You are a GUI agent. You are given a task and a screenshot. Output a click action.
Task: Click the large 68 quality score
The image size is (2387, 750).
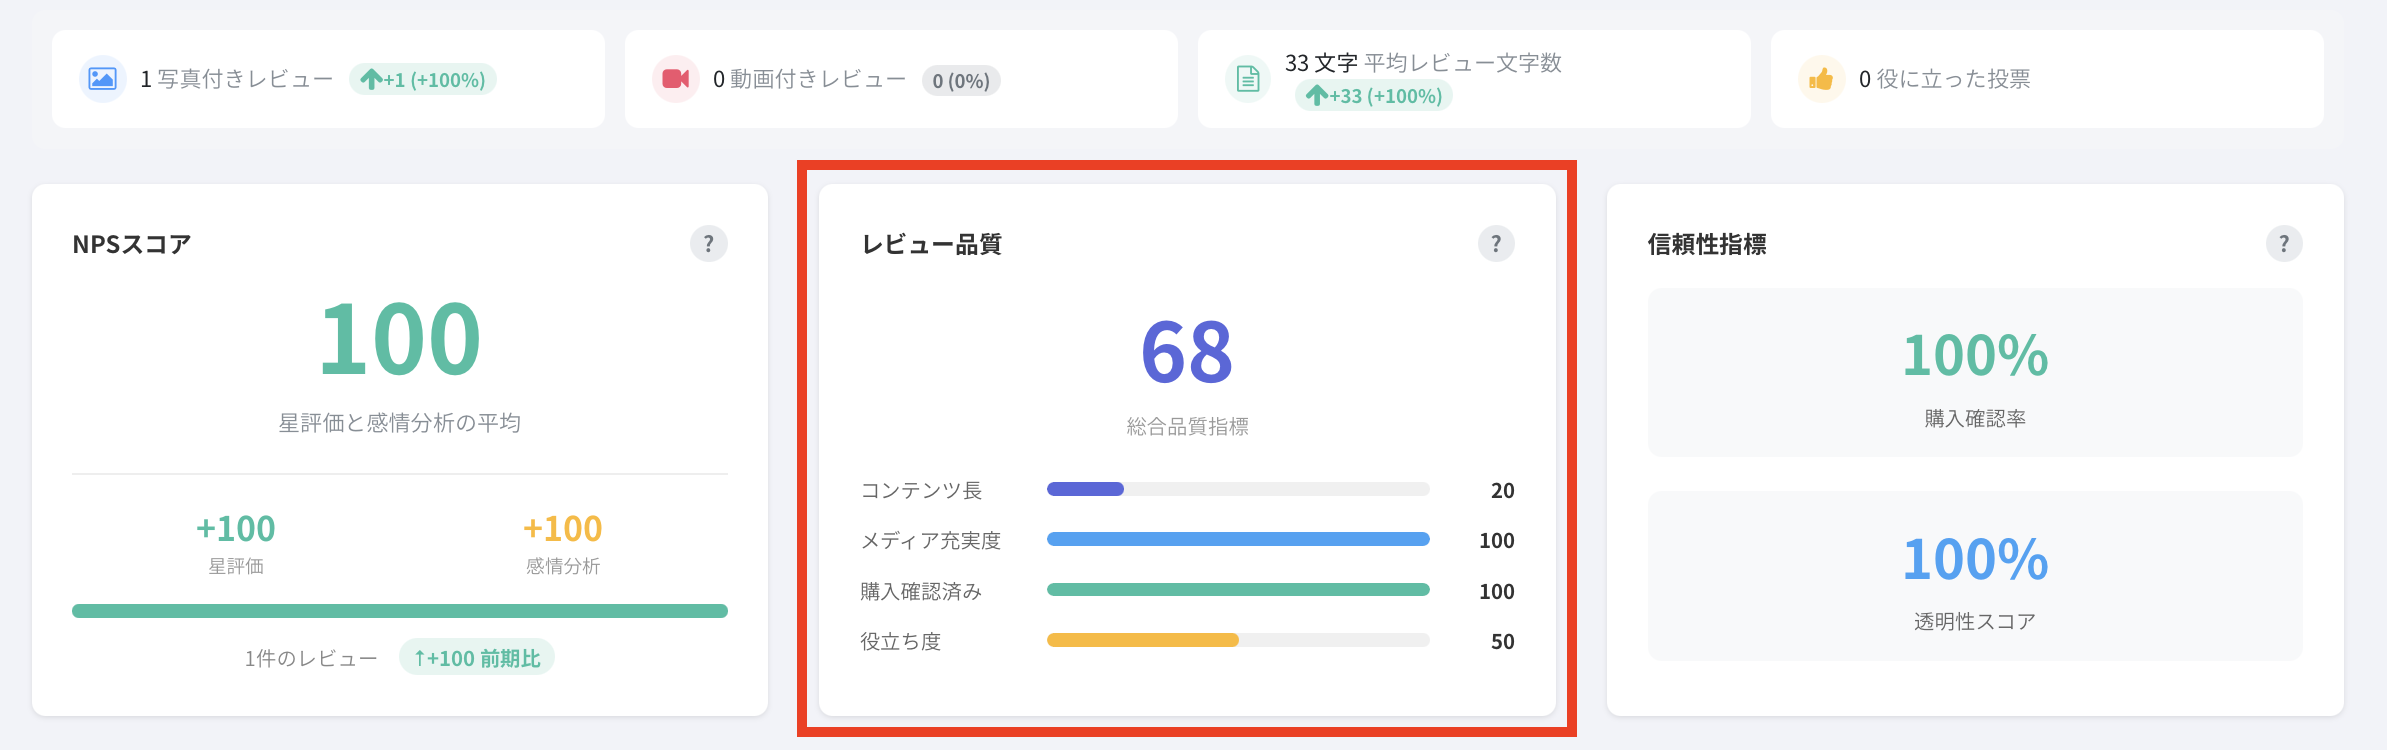[1187, 352]
